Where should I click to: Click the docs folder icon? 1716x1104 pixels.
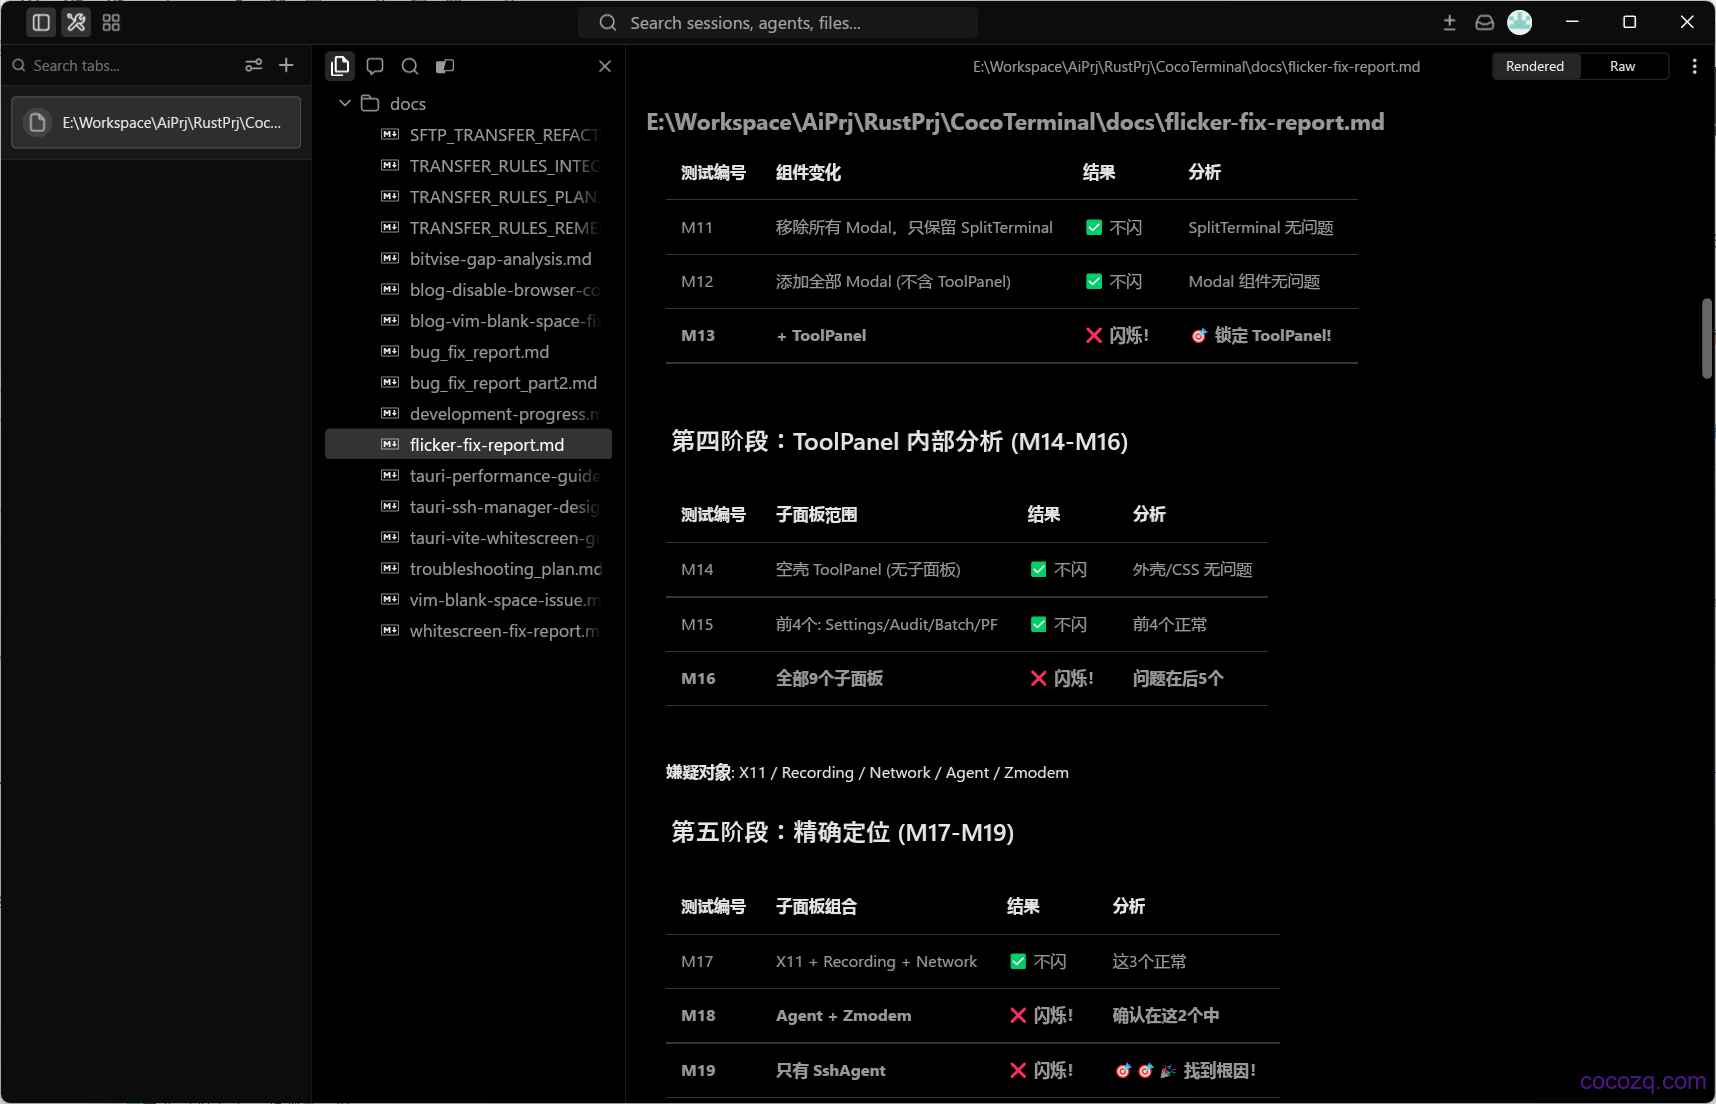(370, 103)
